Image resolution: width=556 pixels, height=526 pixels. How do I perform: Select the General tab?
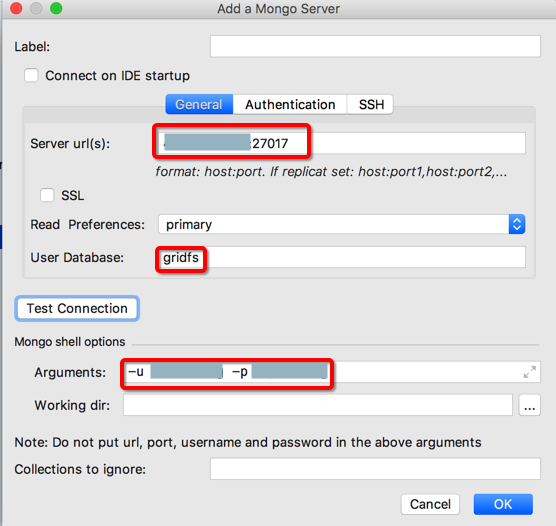coord(199,105)
